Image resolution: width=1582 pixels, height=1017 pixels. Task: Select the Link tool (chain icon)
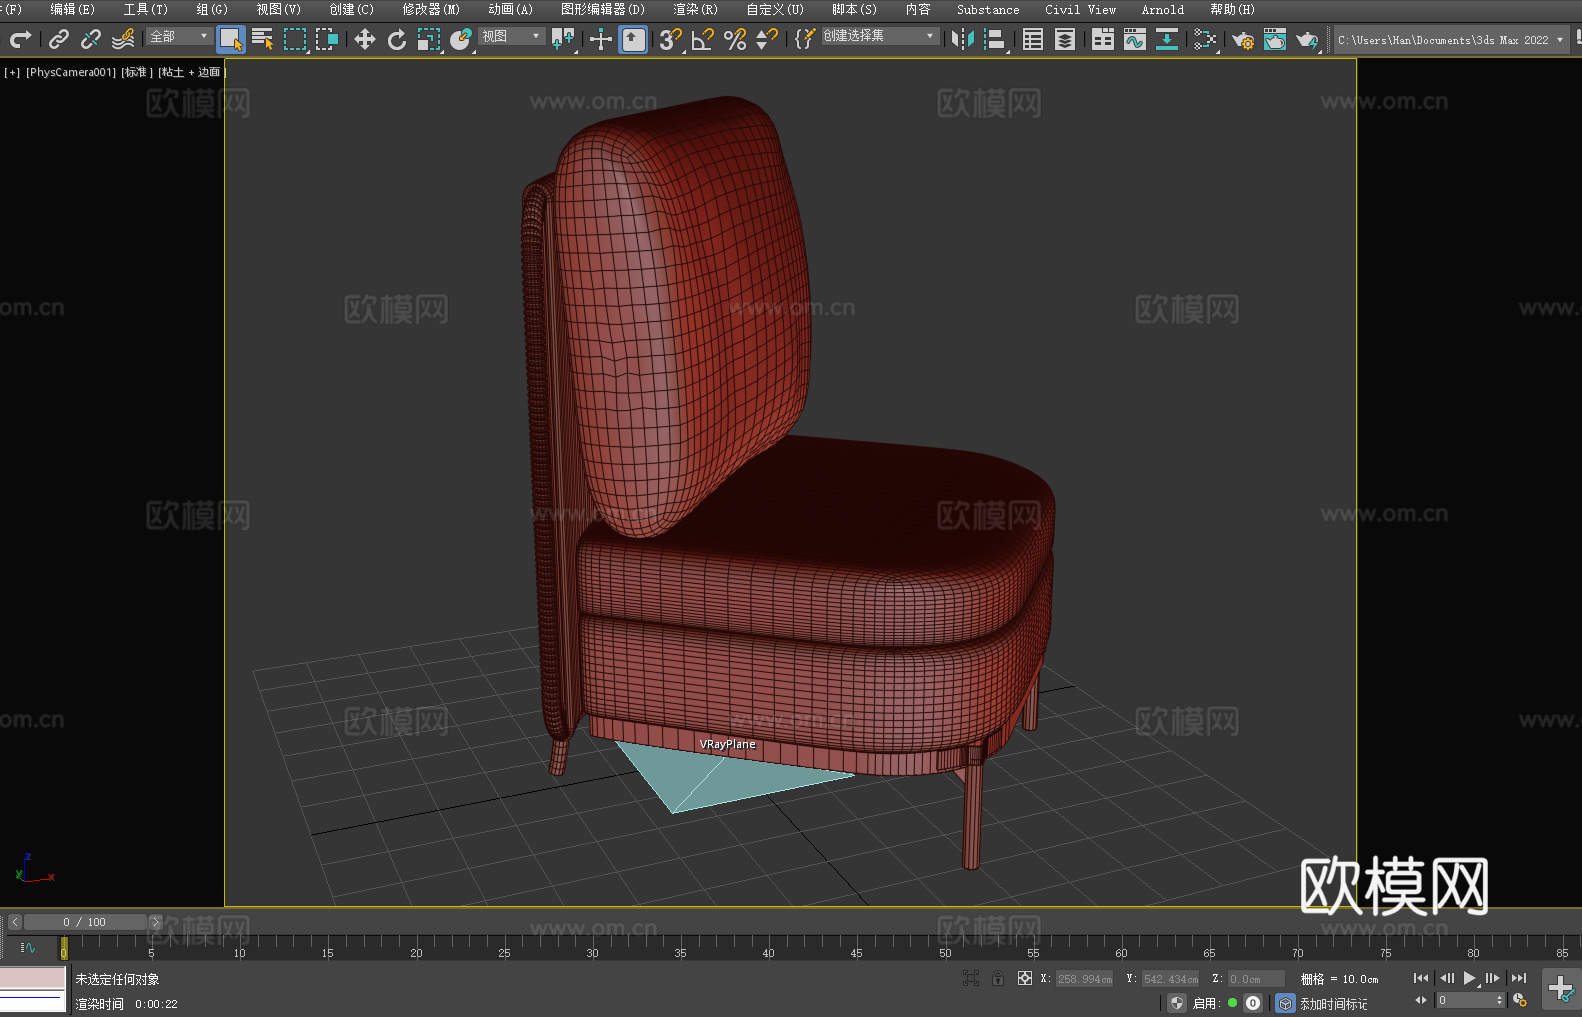pos(59,39)
